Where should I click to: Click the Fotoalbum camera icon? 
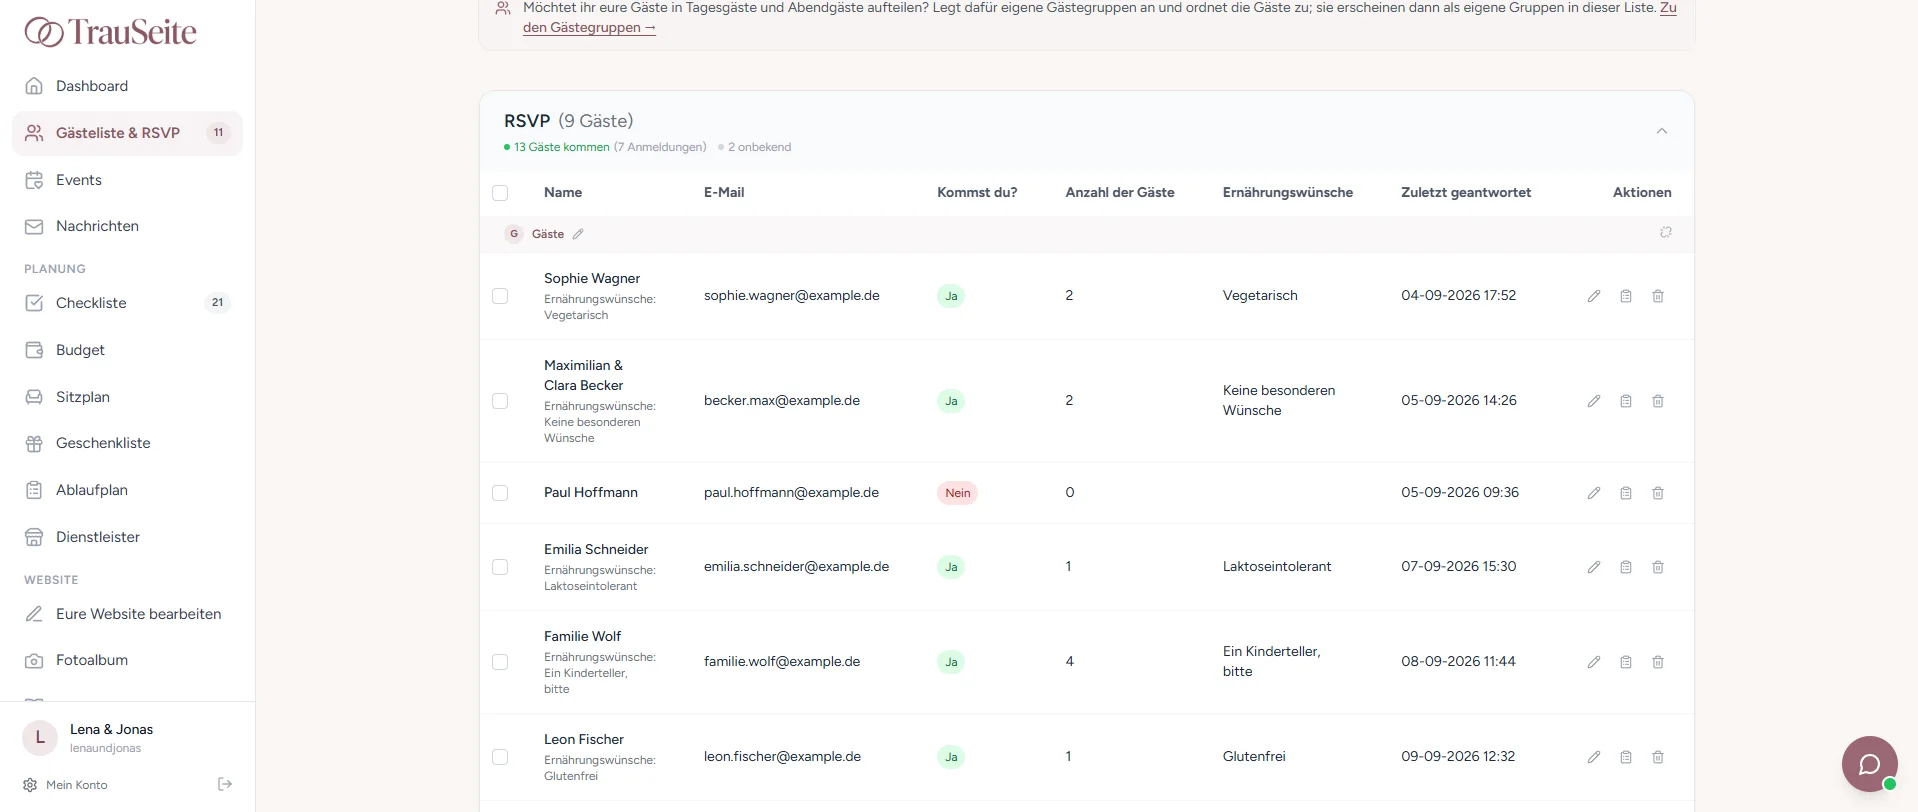(34, 660)
